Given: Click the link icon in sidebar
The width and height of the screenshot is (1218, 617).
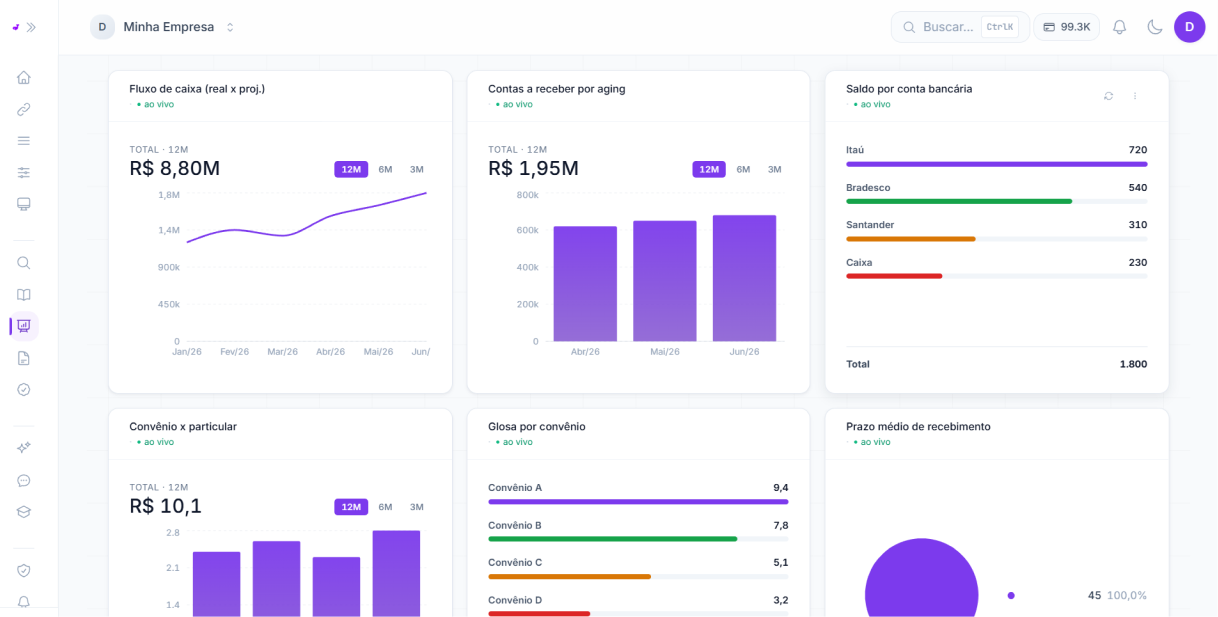Looking at the screenshot, I should coord(24,109).
